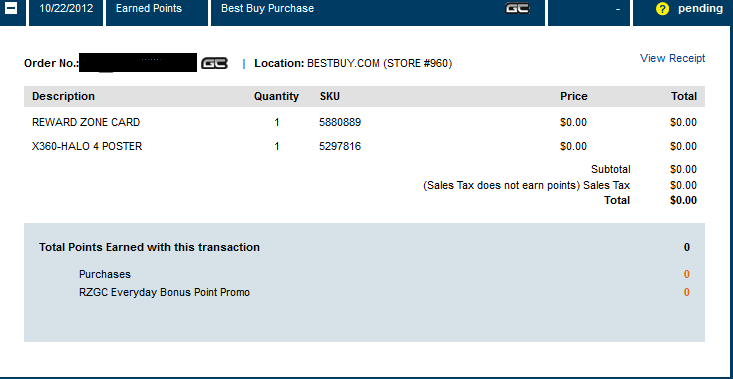Select the REWARD ZONE CARD item

coord(86,122)
